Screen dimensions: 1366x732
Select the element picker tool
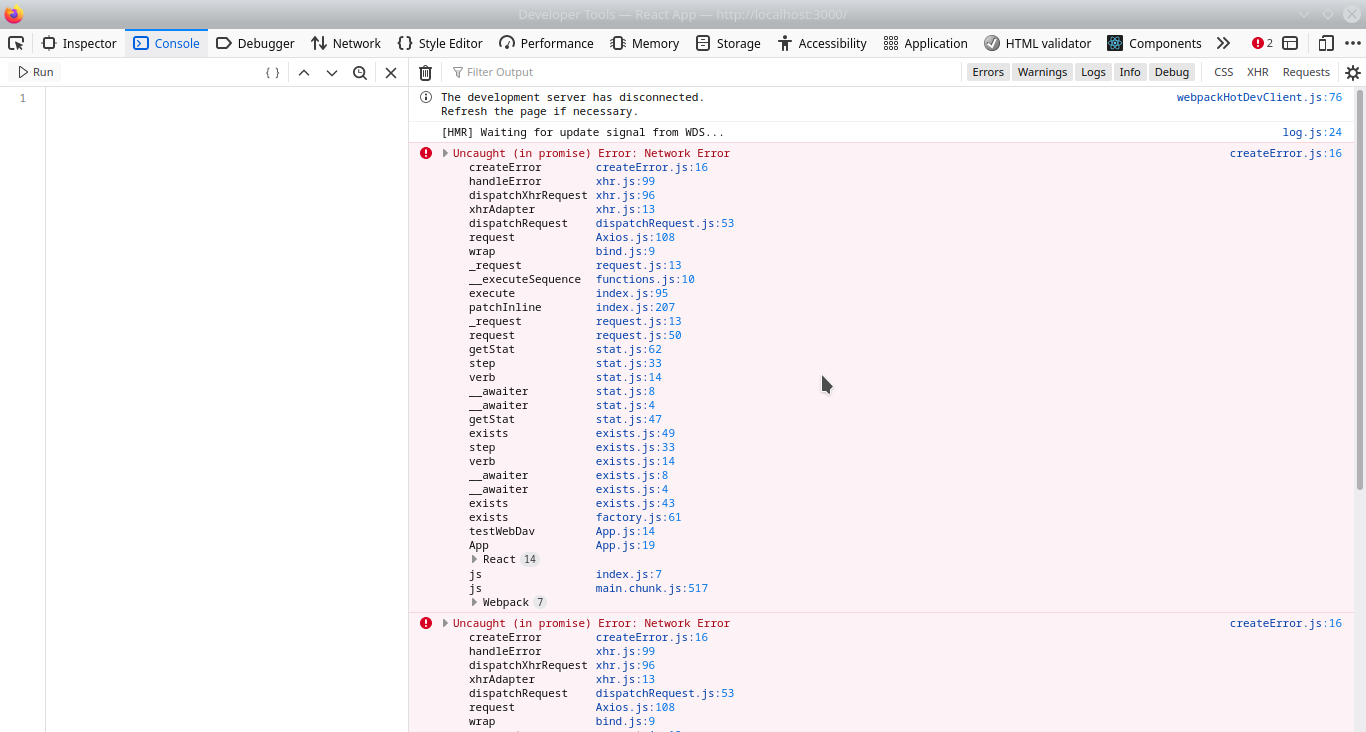click(15, 43)
